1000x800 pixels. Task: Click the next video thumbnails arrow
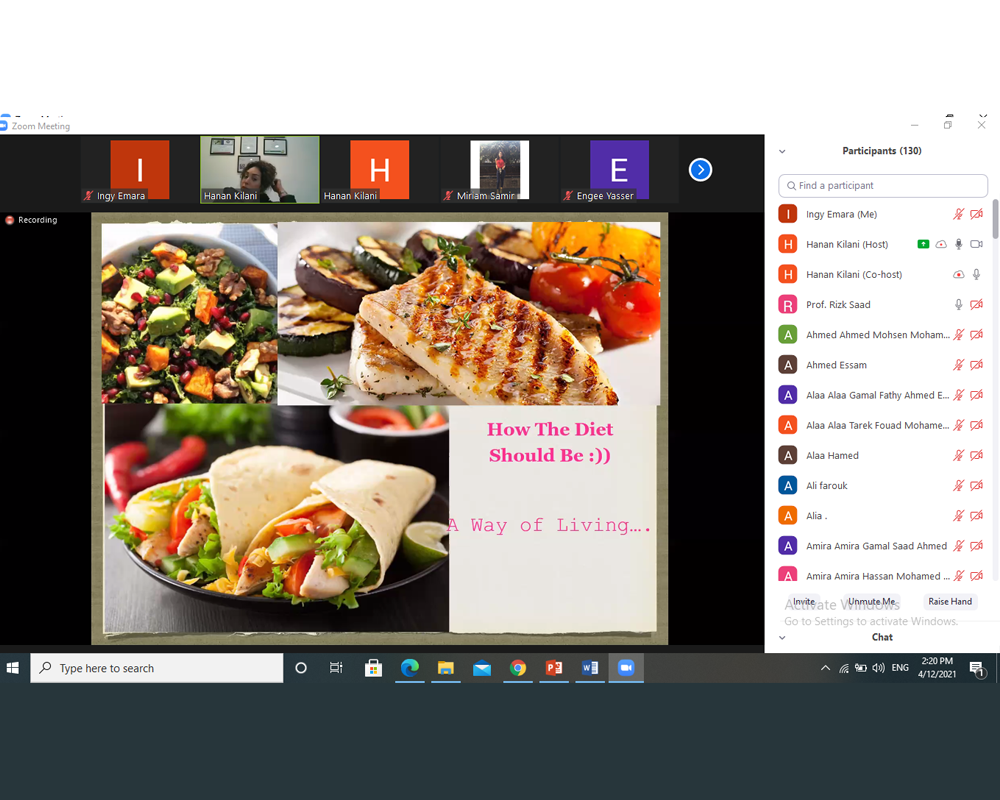[700, 170]
